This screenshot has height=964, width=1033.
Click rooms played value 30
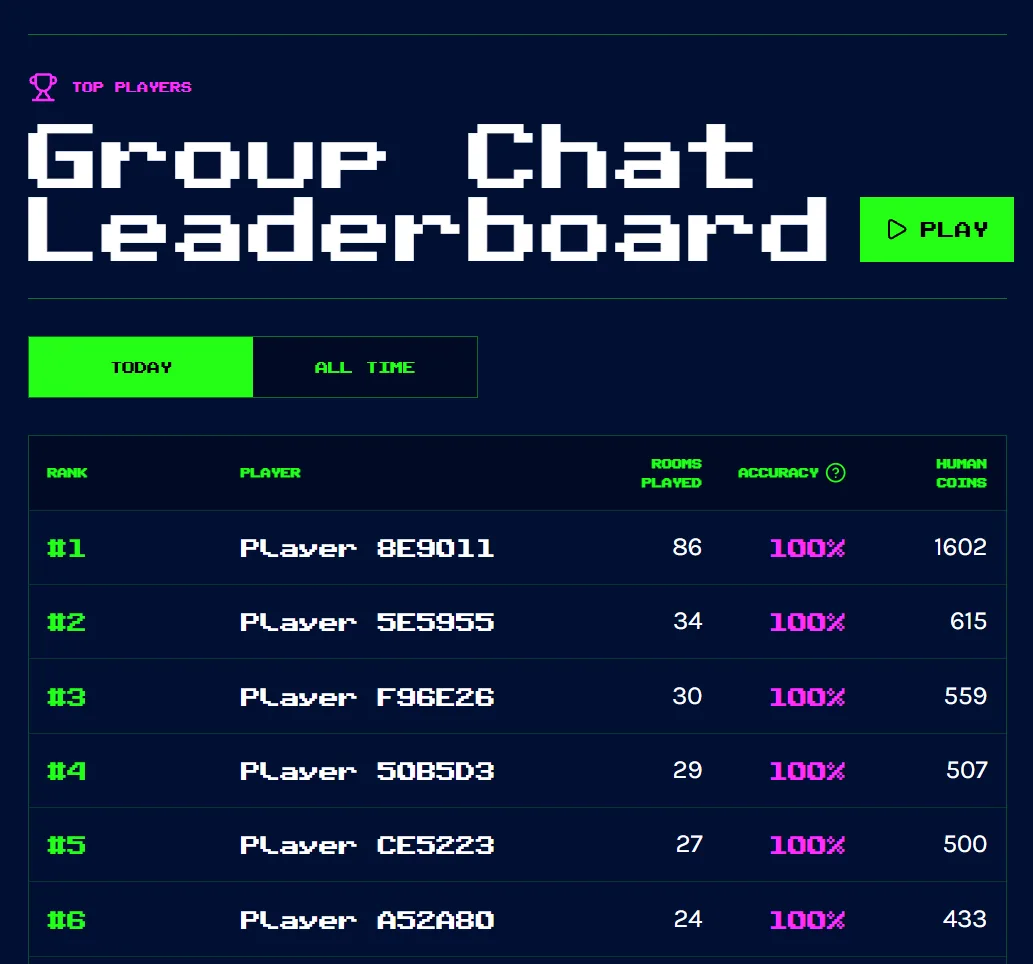point(687,696)
